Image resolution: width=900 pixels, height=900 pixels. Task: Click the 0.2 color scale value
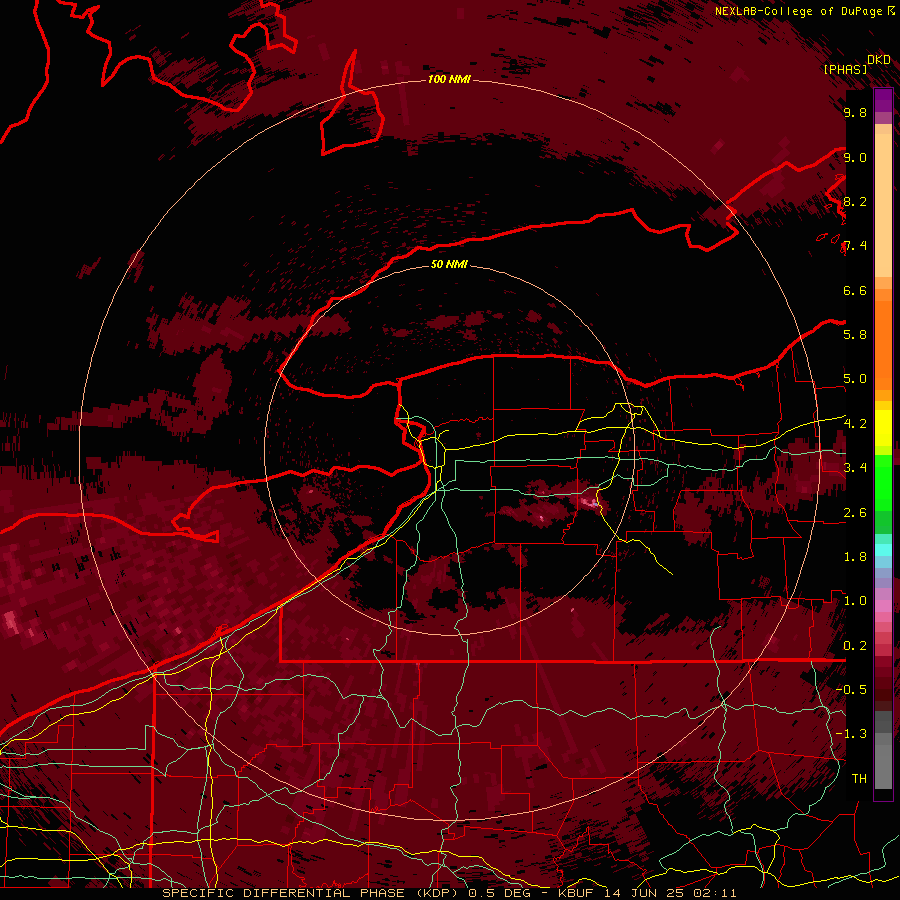[x=855, y=646]
